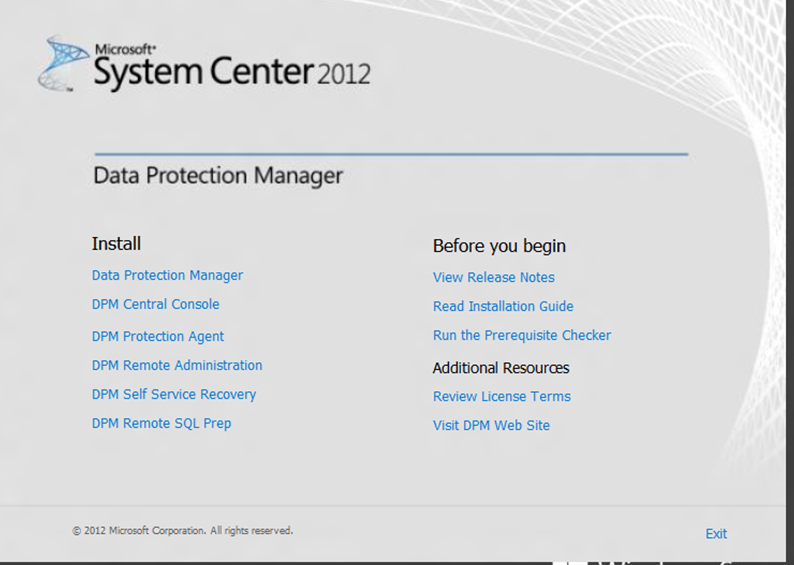Install Data Protection Manager link
The width and height of the screenshot is (794, 565).
tap(167, 275)
